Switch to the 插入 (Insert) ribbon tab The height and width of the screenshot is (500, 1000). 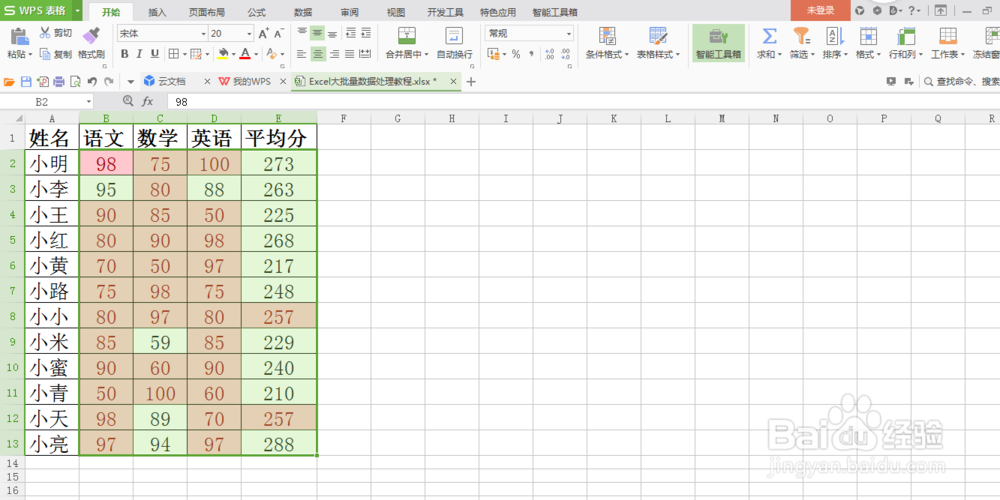157,12
